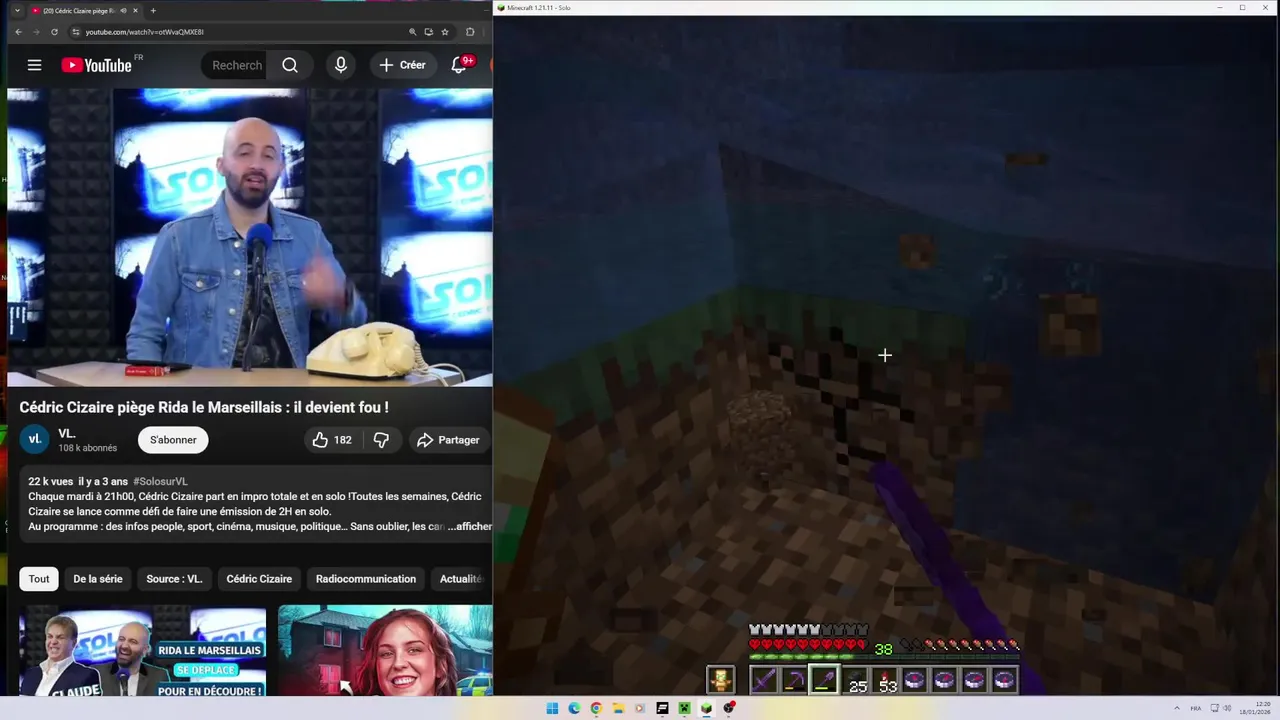The height and width of the screenshot is (720, 1280).
Task: Select the shovel hotbar slot in Minecraft
Action: (x=824, y=681)
